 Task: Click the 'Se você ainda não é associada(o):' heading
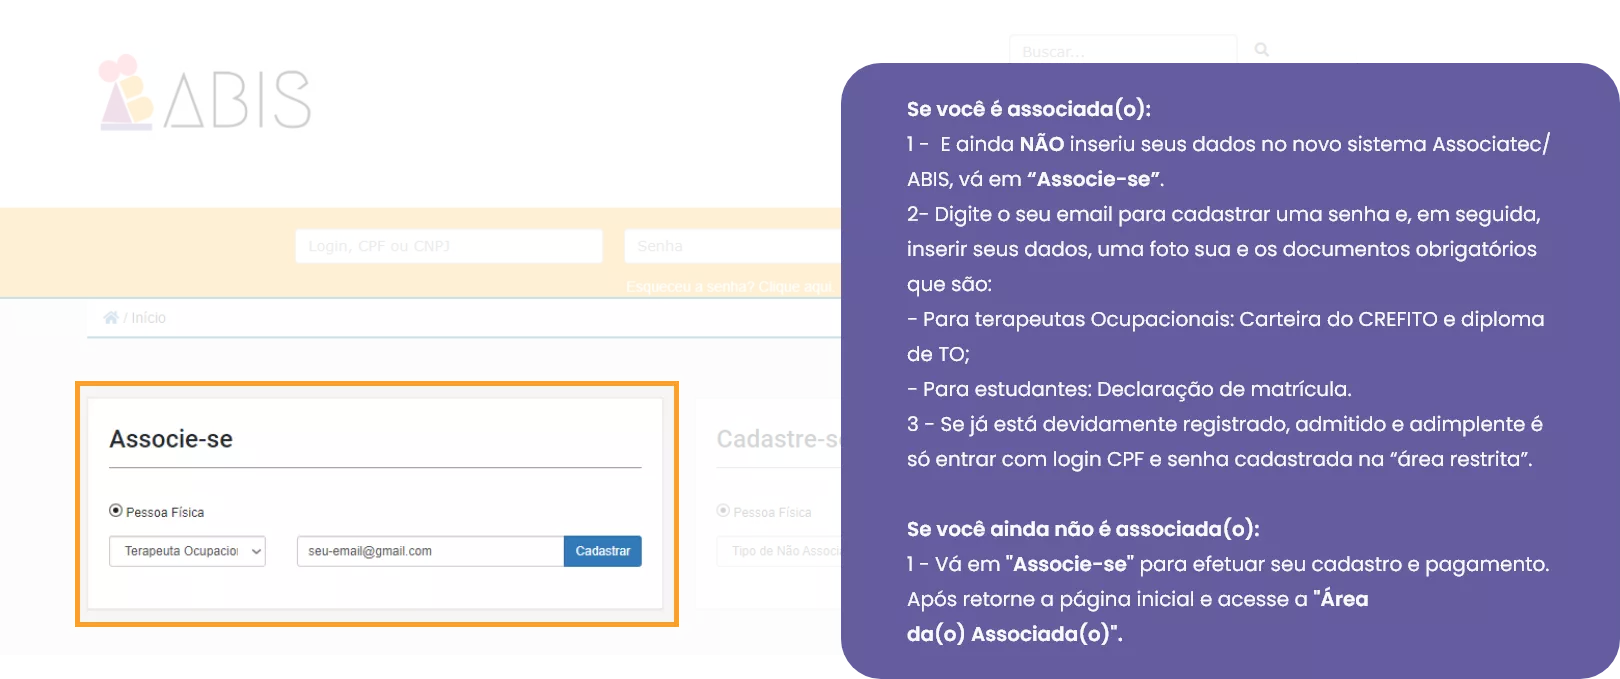pos(1082,529)
